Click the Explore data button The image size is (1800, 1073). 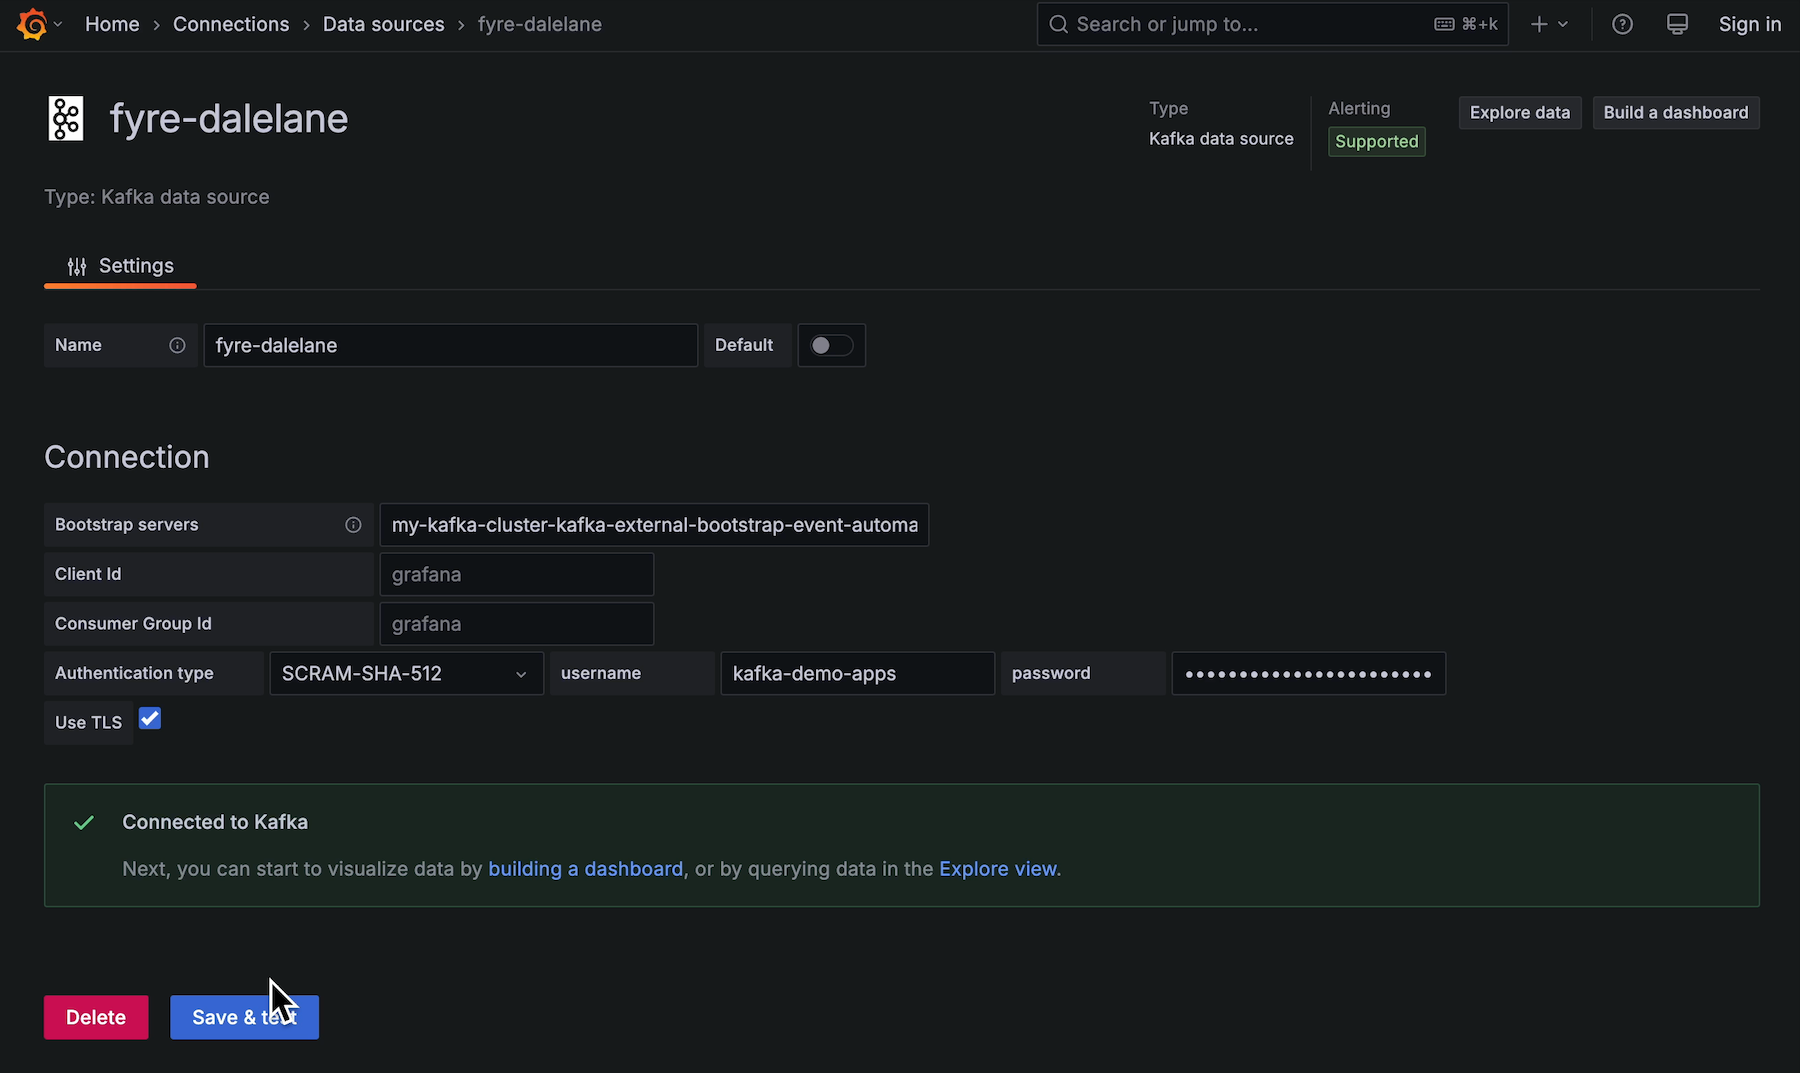tap(1520, 113)
